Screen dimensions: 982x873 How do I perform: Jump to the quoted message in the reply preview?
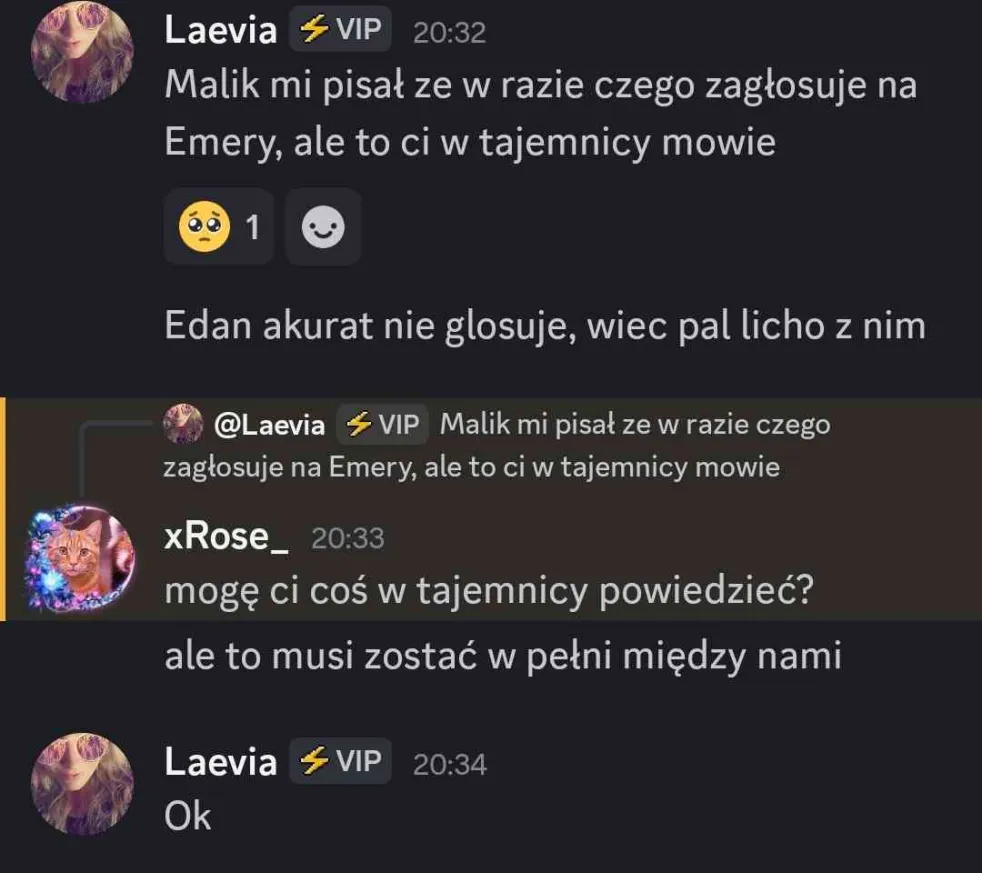tap(497, 445)
